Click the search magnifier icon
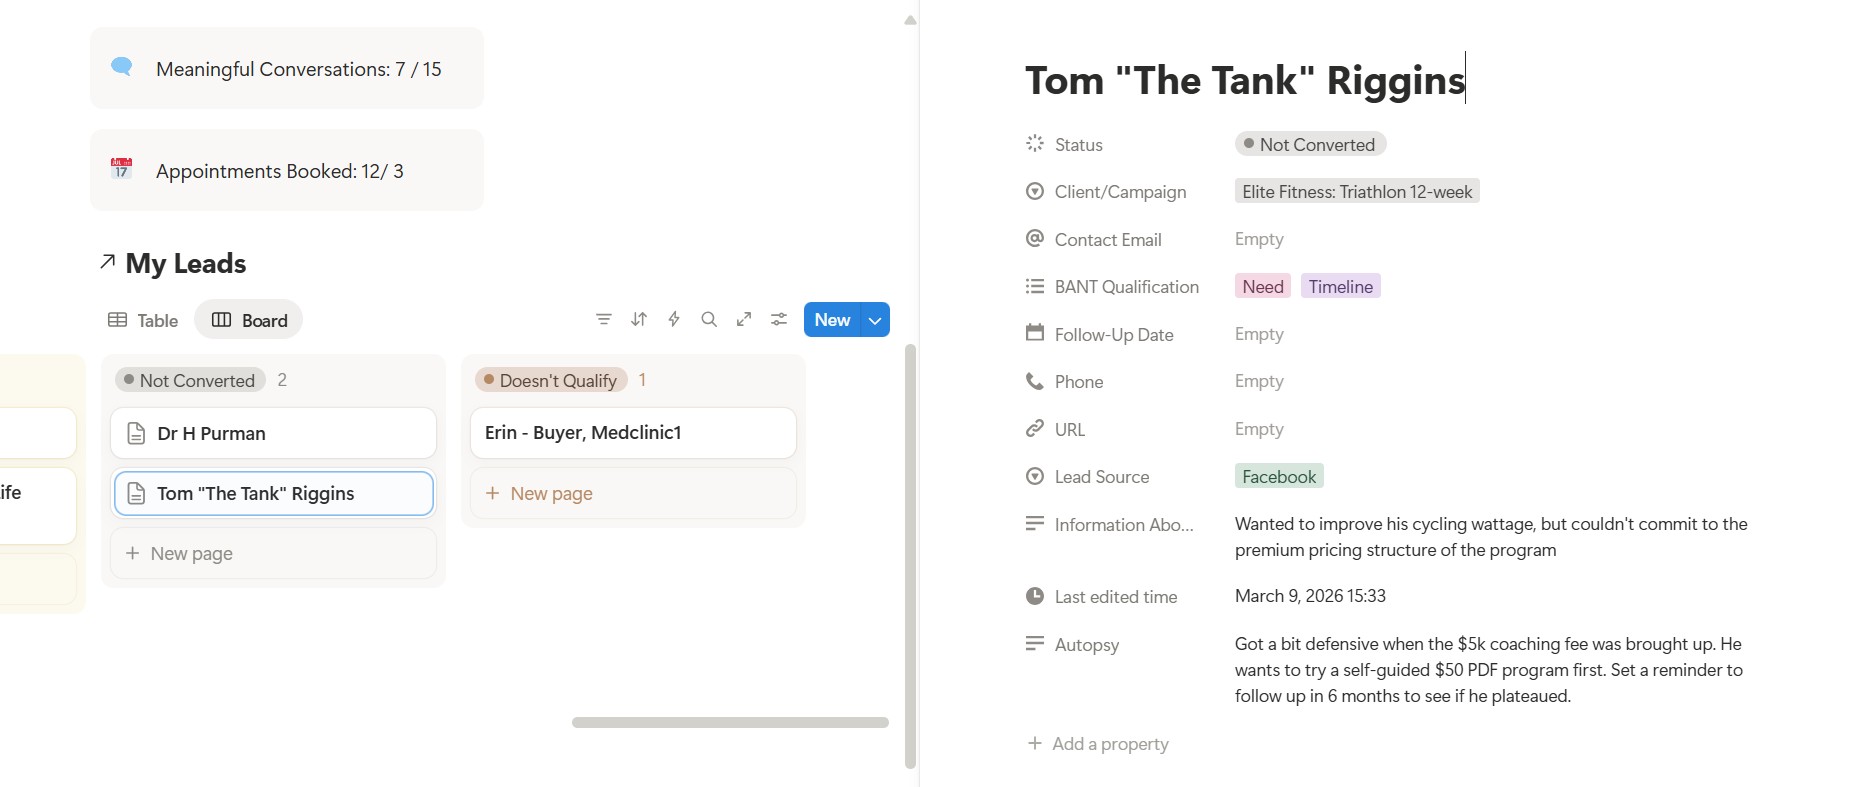The width and height of the screenshot is (1856, 787). (x=709, y=319)
